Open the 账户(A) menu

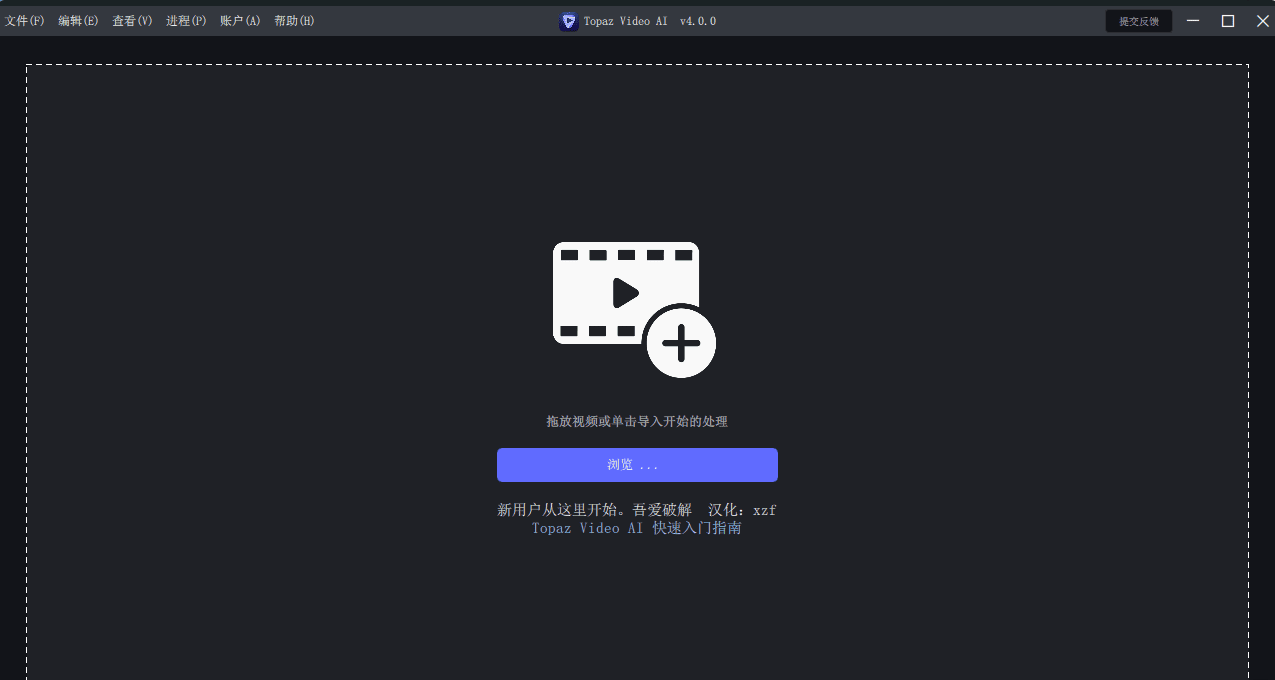pyautogui.click(x=240, y=21)
